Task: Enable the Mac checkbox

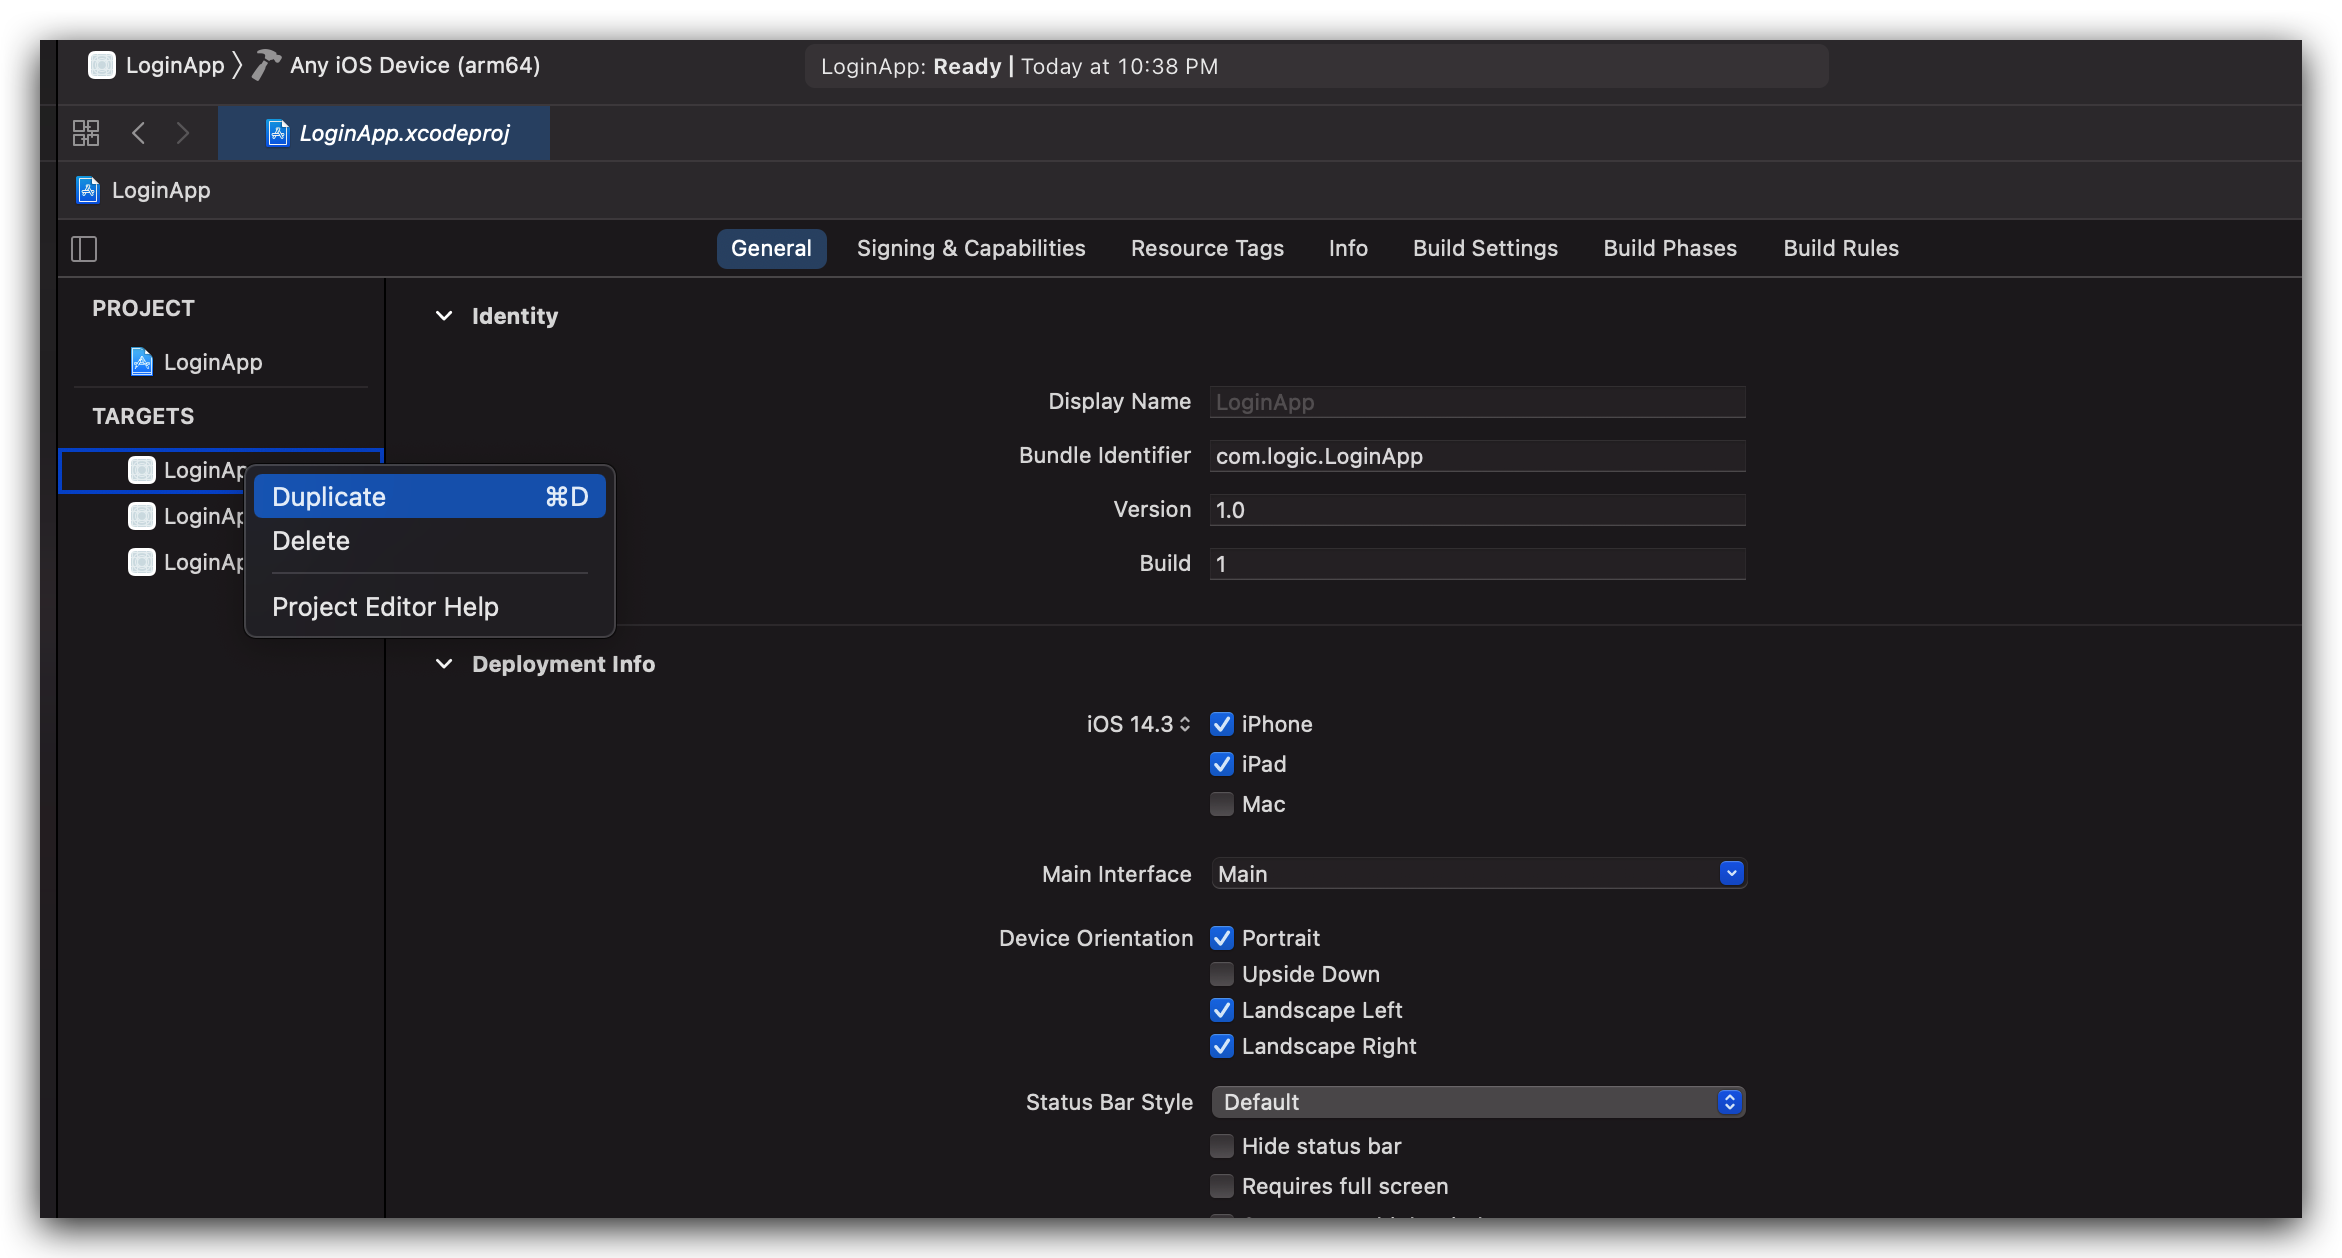Action: coord(1222,804)
